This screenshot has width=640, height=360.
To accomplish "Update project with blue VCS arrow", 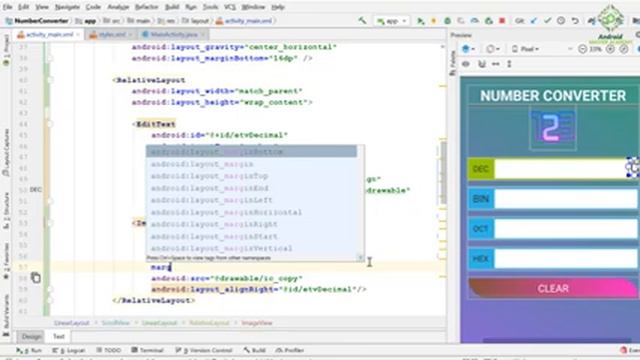I will (533, 21).
